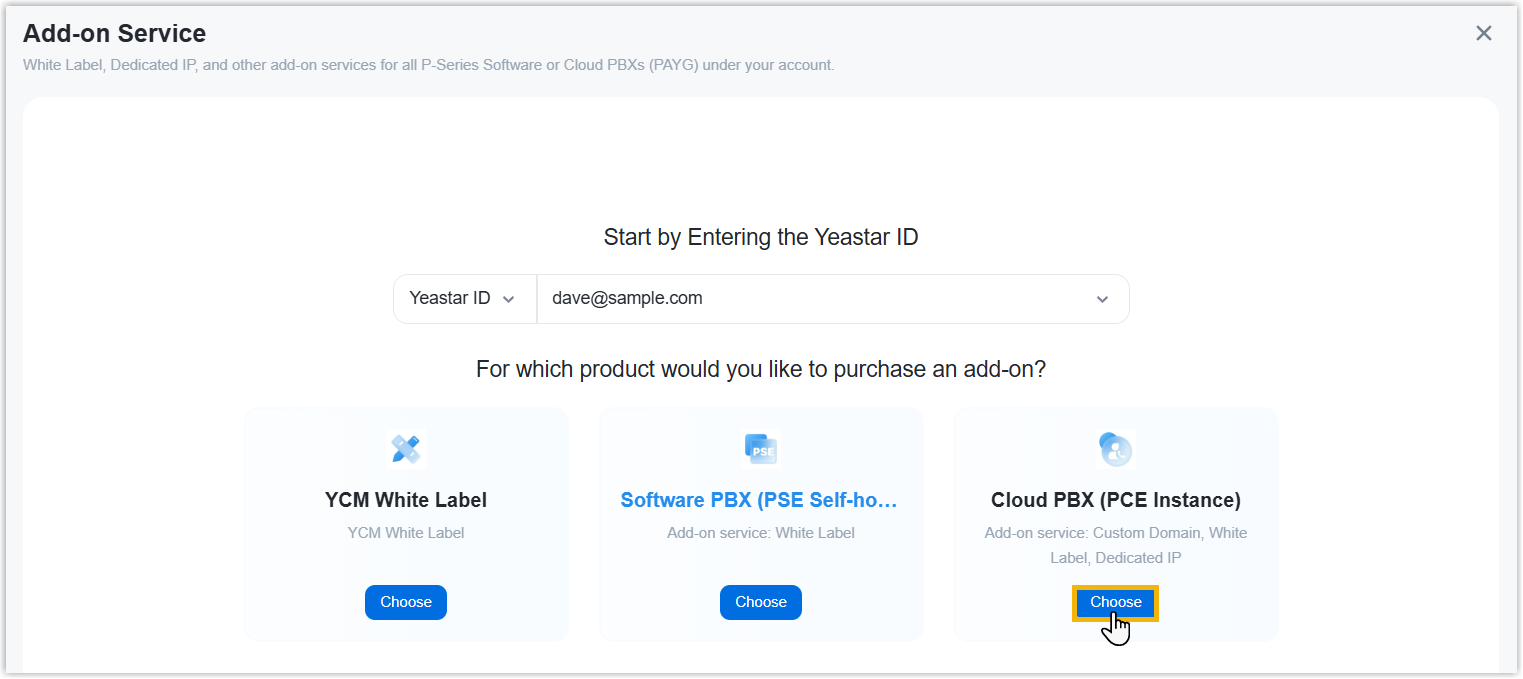Select the Cloud PBX (PCE Instance) title
This screenshot has width=1523, height=679.
(x=1115, y=500)
